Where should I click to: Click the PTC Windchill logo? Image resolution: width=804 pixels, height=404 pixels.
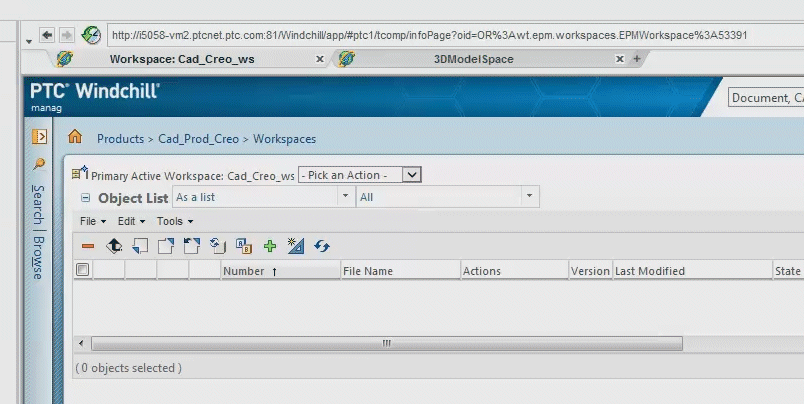point(95,91)
